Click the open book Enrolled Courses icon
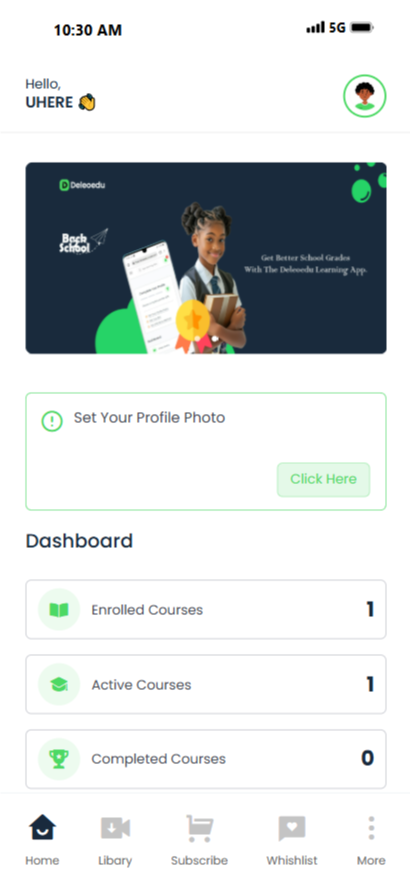Viewport: 410px width, 888px height. [59, 610]
